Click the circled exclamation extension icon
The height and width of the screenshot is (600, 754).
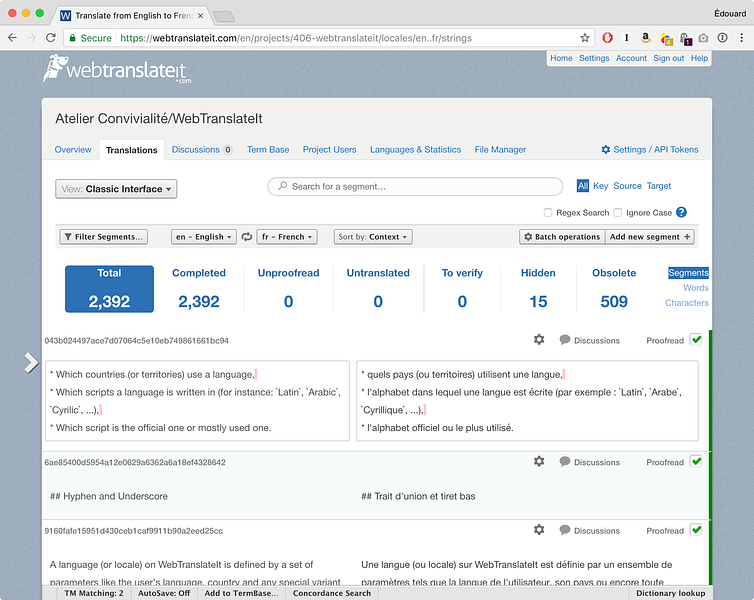pyautogui.click(x=722, y=38)
